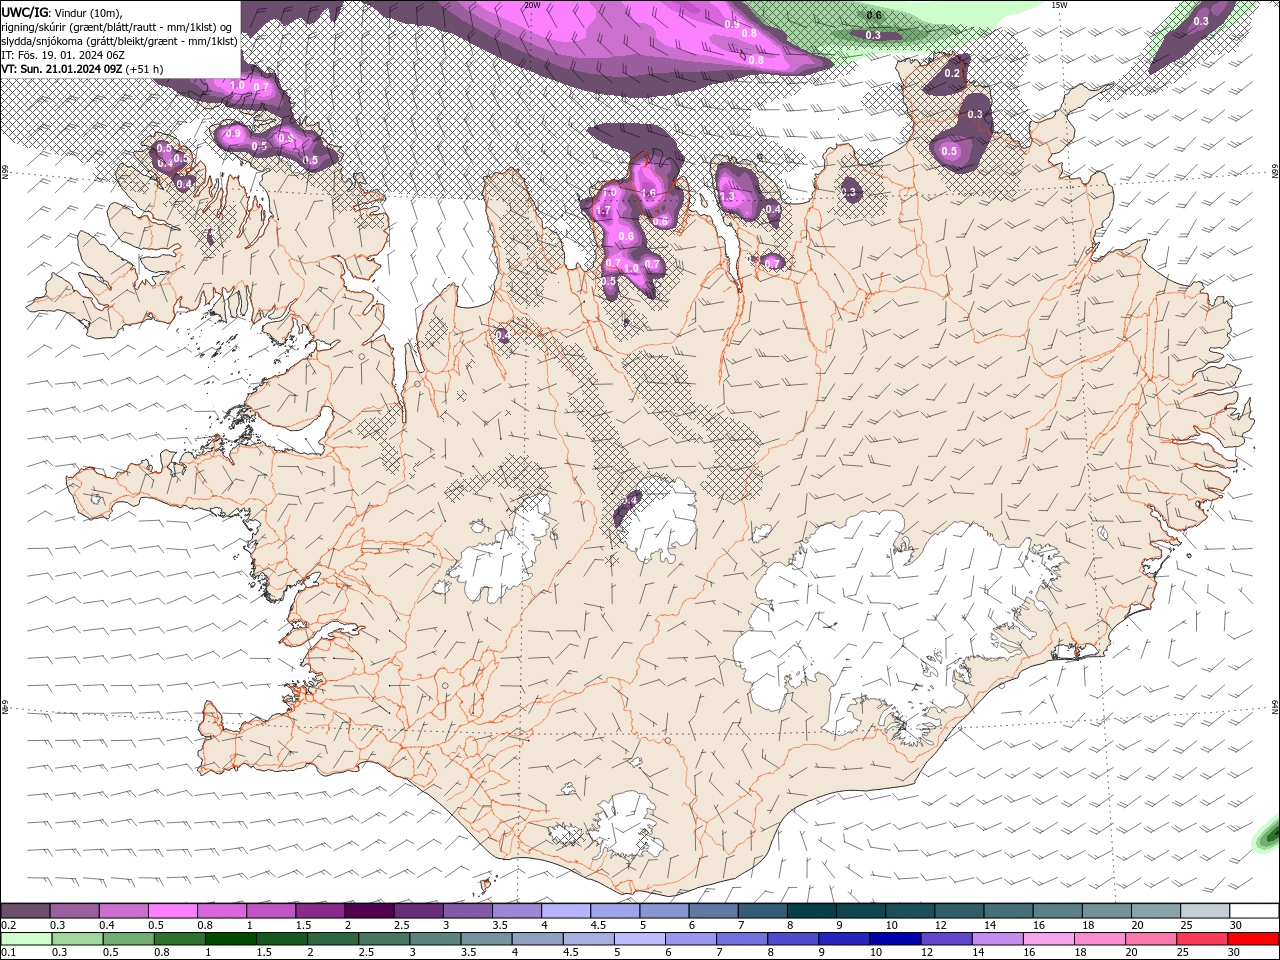Click the "0.1" label under the rain scale
1280x960 pixels.
point(9,952)
